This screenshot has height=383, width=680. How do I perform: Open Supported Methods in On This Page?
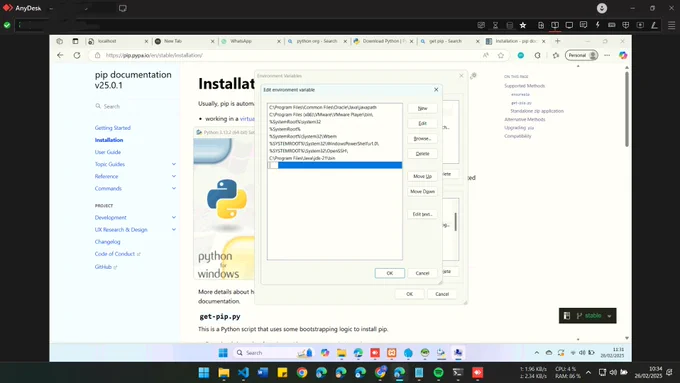tap(524, 86)
